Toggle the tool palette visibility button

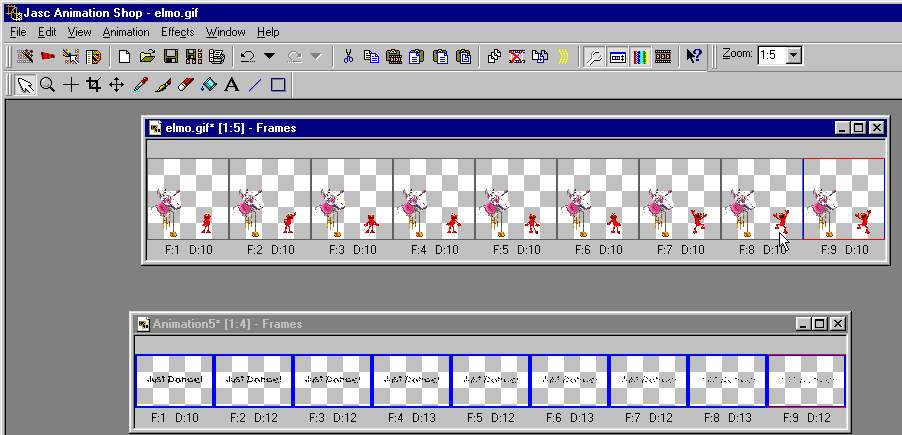point(594,56)
